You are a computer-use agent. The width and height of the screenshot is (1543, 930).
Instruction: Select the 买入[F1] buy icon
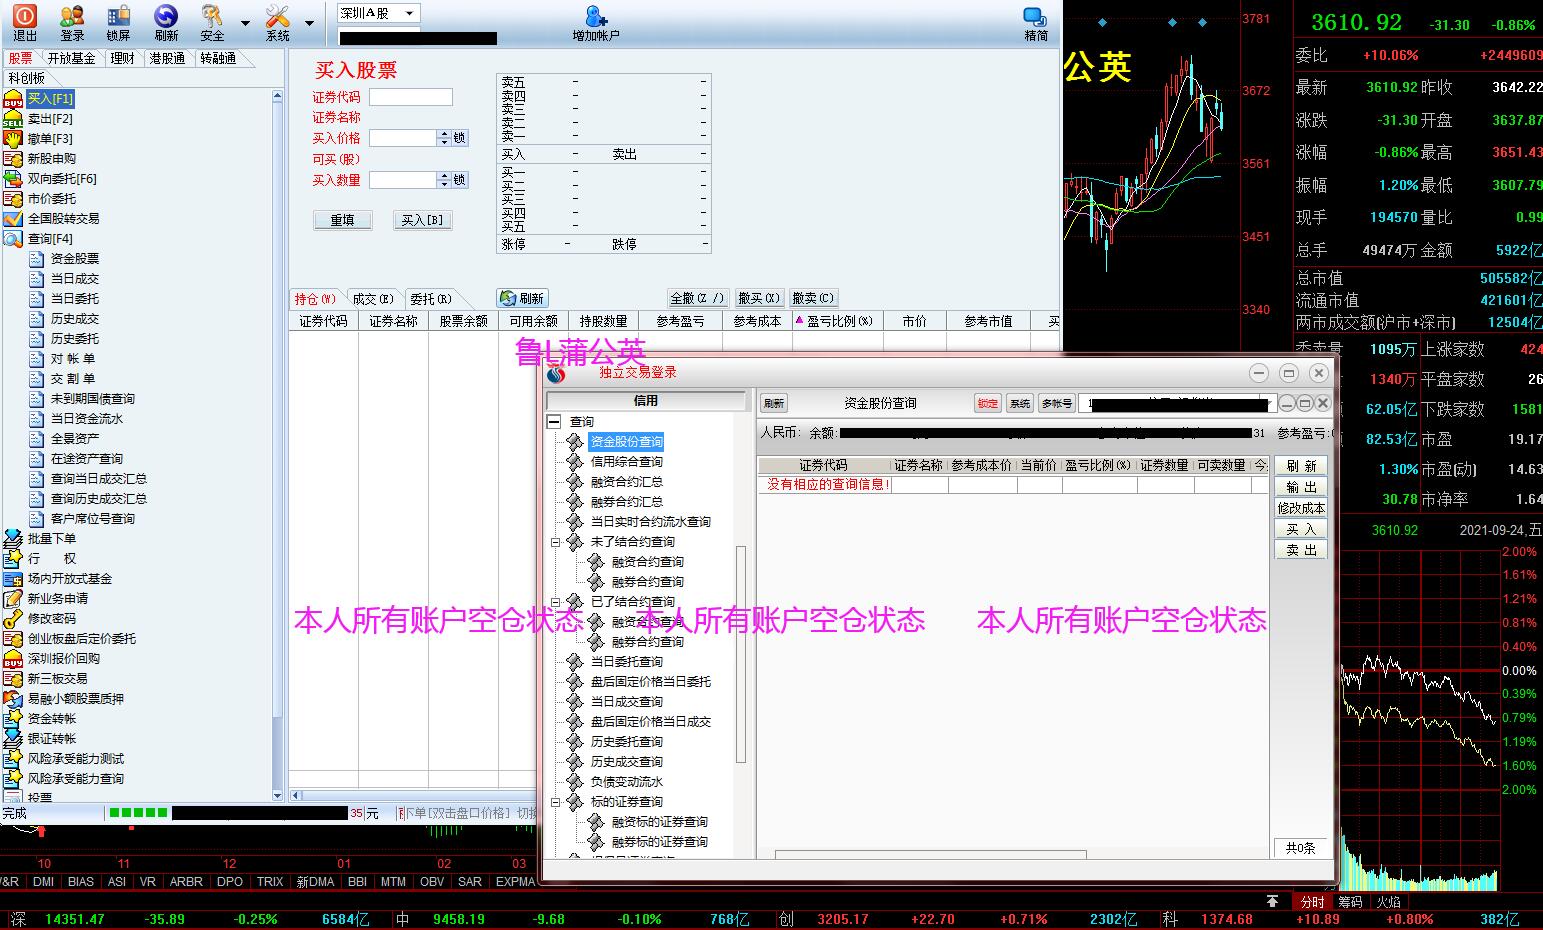pyautogui.click(x=12, y=99)
